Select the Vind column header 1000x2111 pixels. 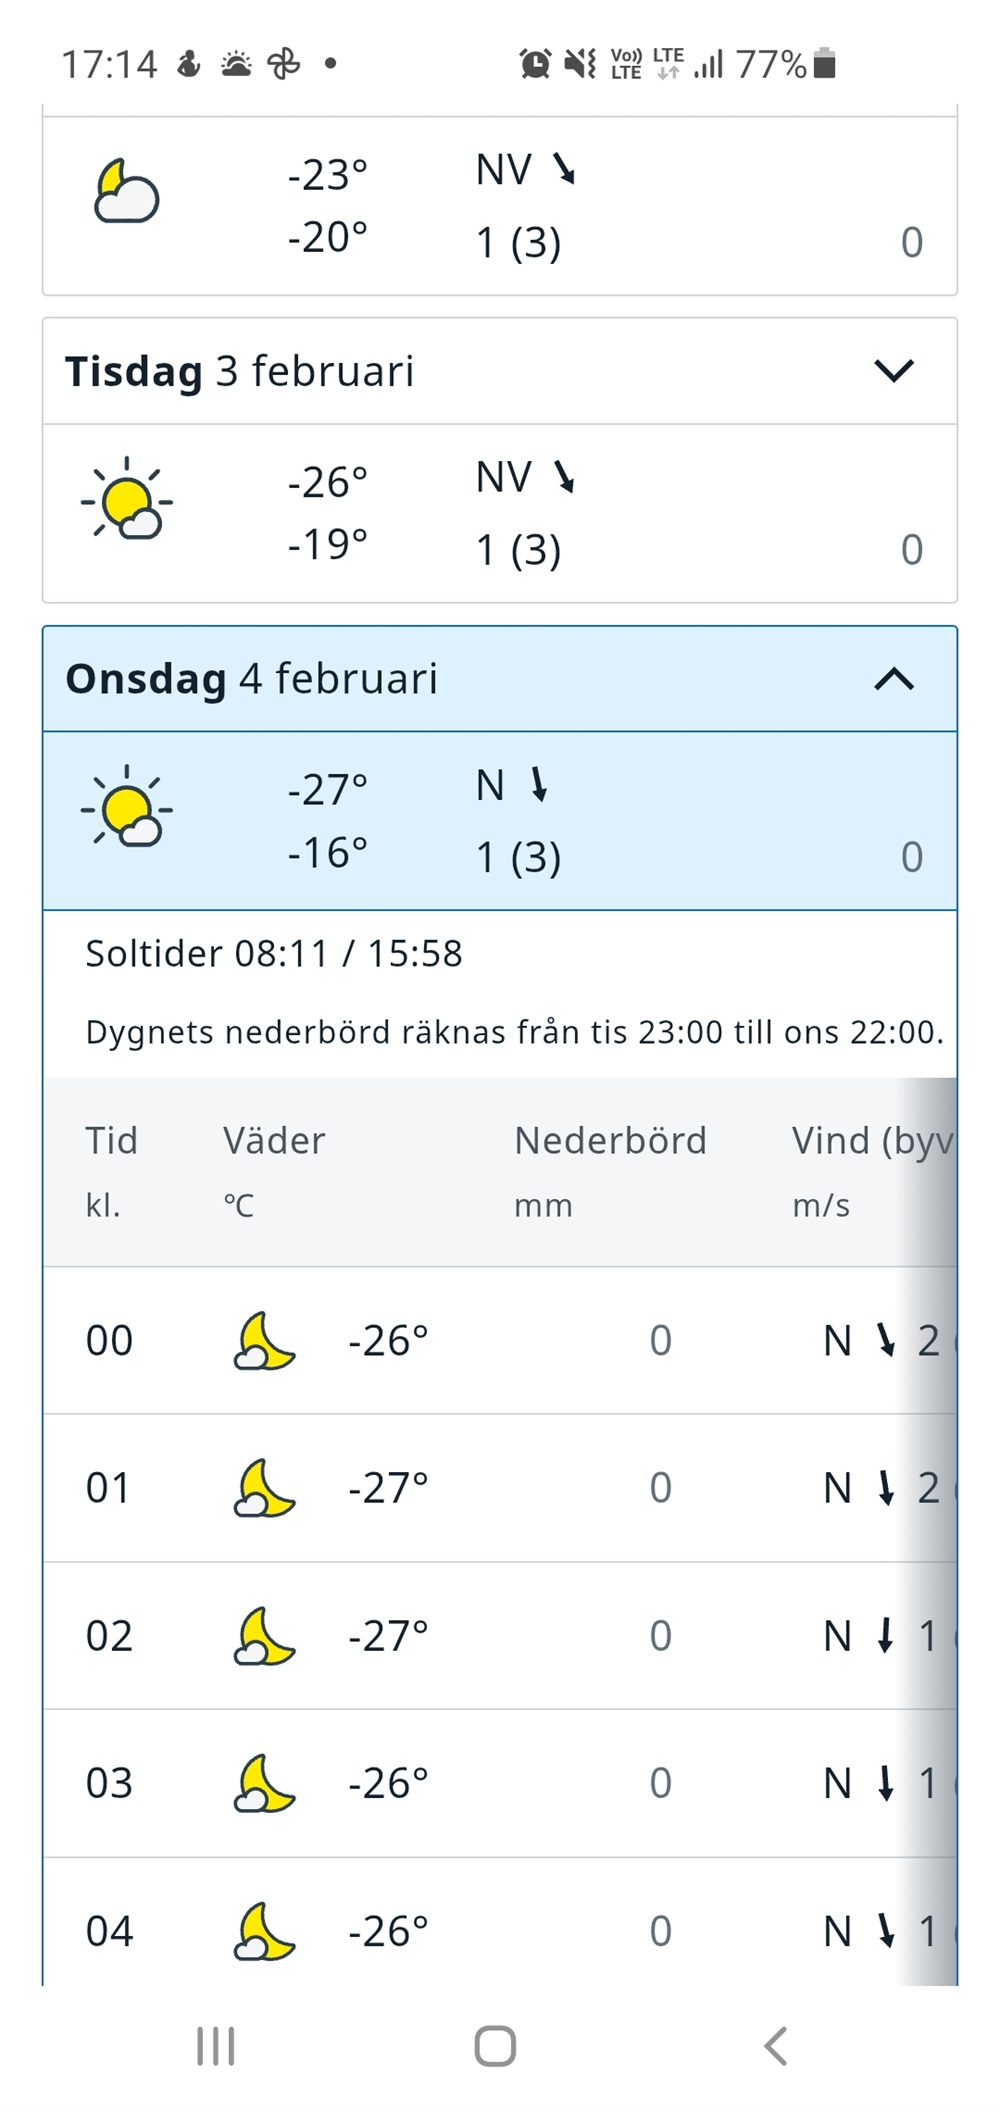pyautogui.click(x=872, y=1141)
